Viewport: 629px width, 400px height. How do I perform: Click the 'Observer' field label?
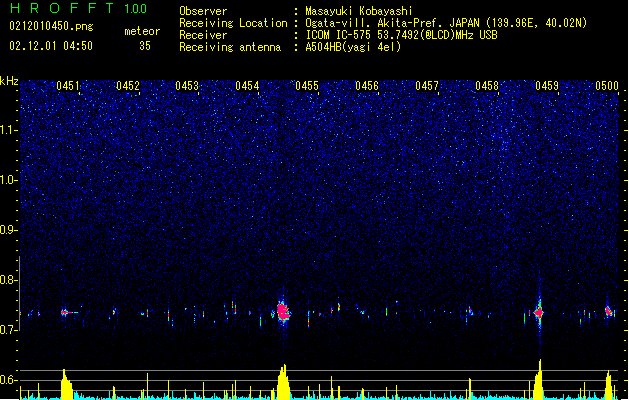[203, 11]
